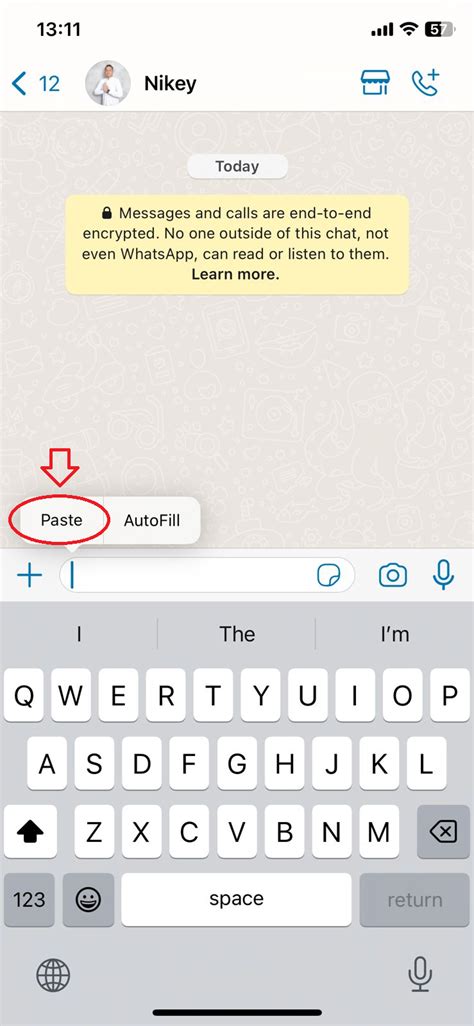Image resolution: width=474 pixels, height=1026 pixels.
Task: Tap the backspace delete key
Action: click(443, 831)
